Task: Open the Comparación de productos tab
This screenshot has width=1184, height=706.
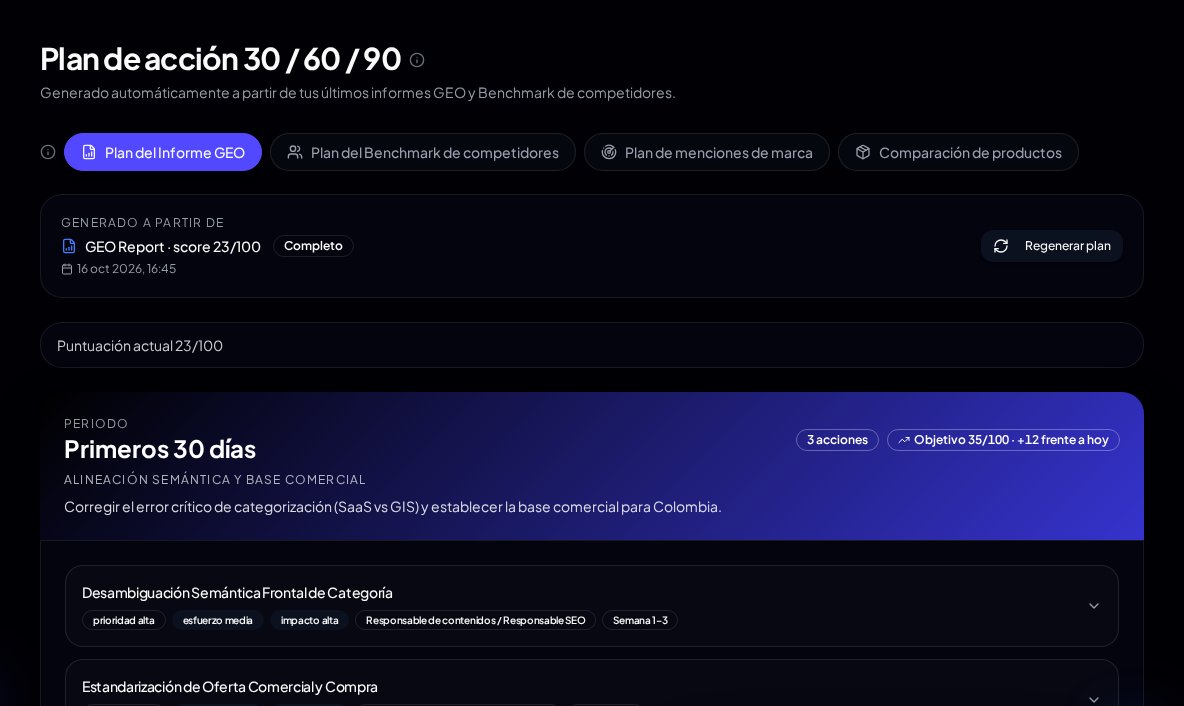Action: click(x=958, y=153)
